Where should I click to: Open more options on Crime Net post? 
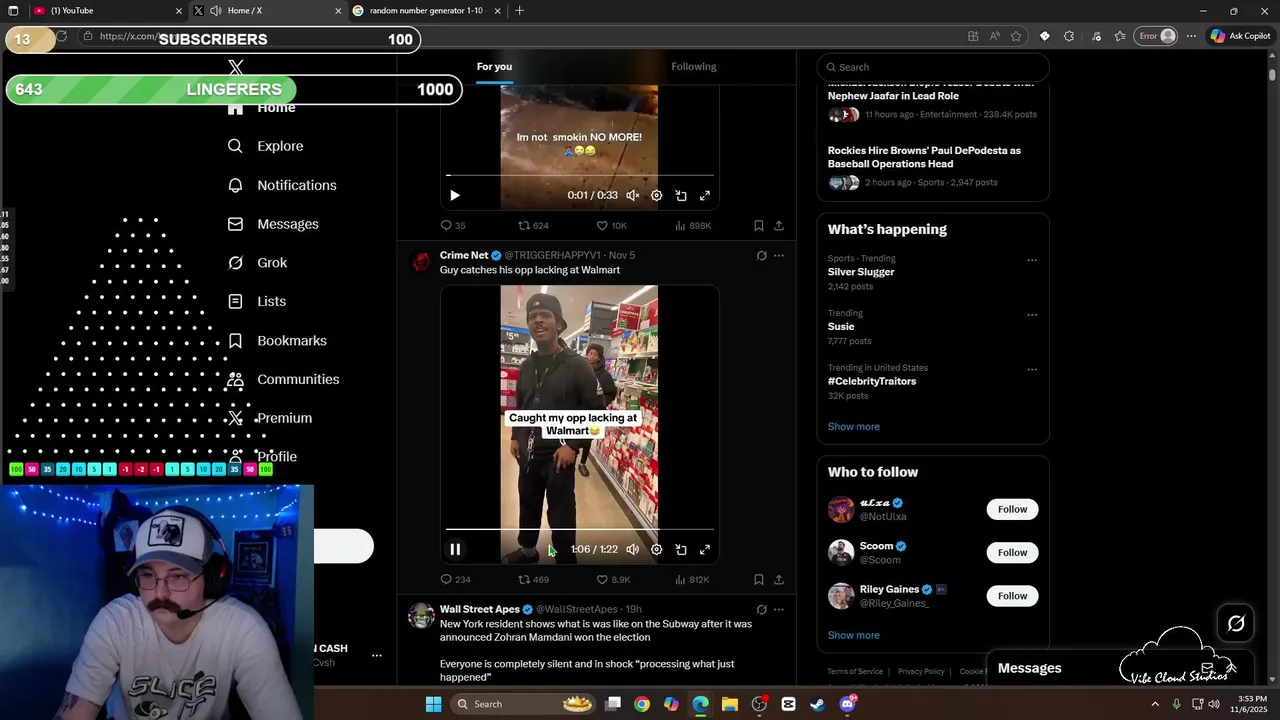pos(779,255)
